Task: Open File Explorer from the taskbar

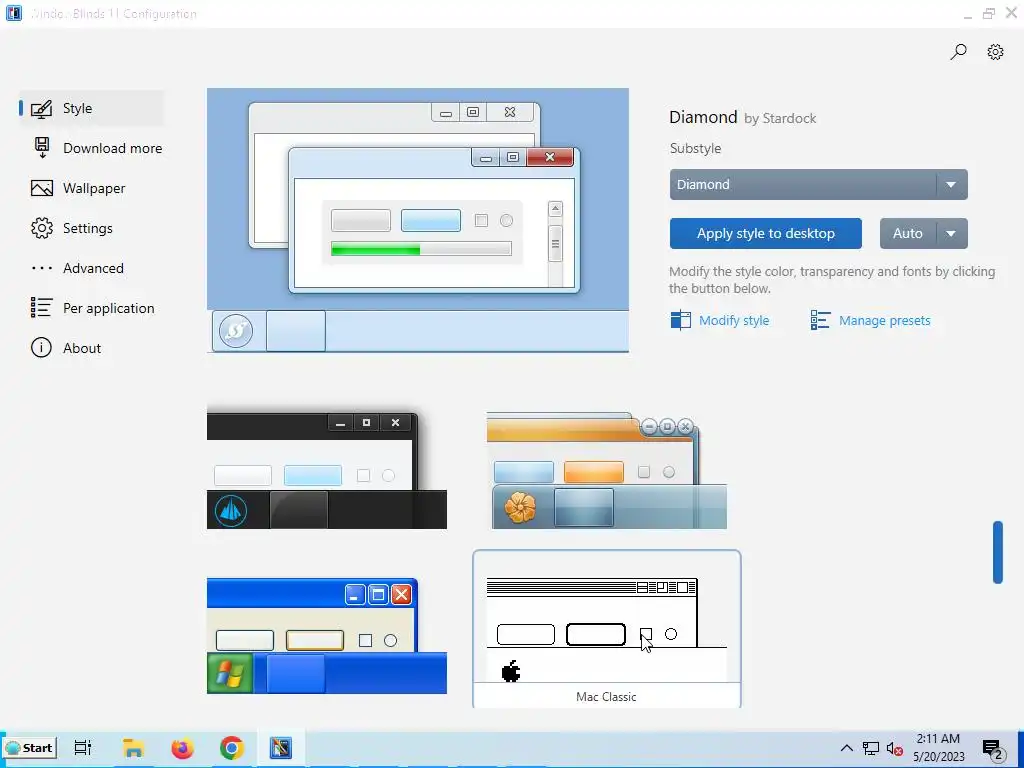Action: [133, 747]
